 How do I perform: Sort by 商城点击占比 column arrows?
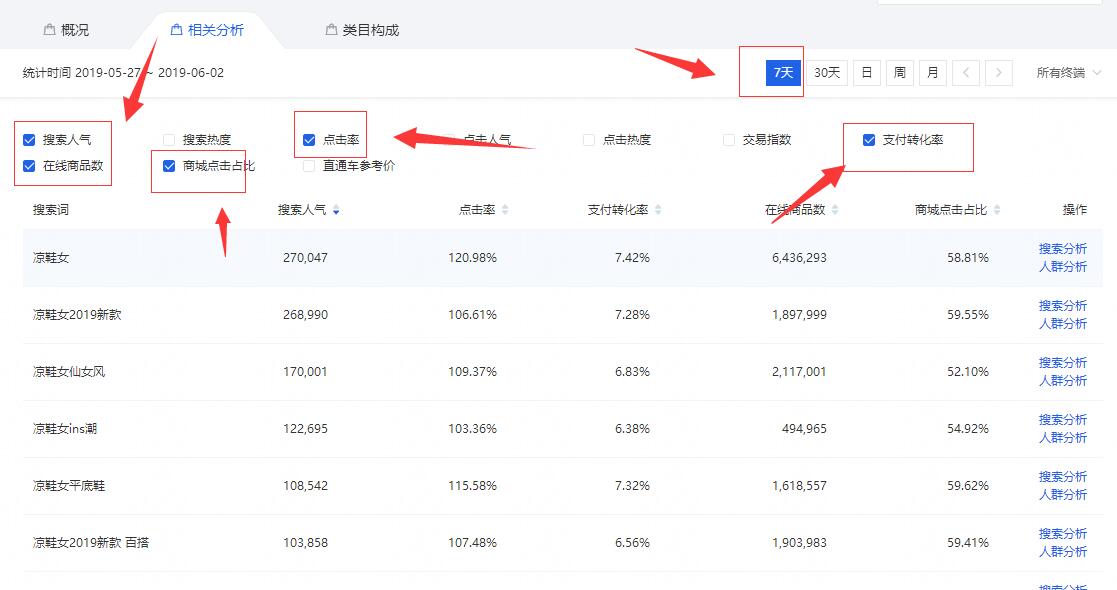(x=997, y=209)
